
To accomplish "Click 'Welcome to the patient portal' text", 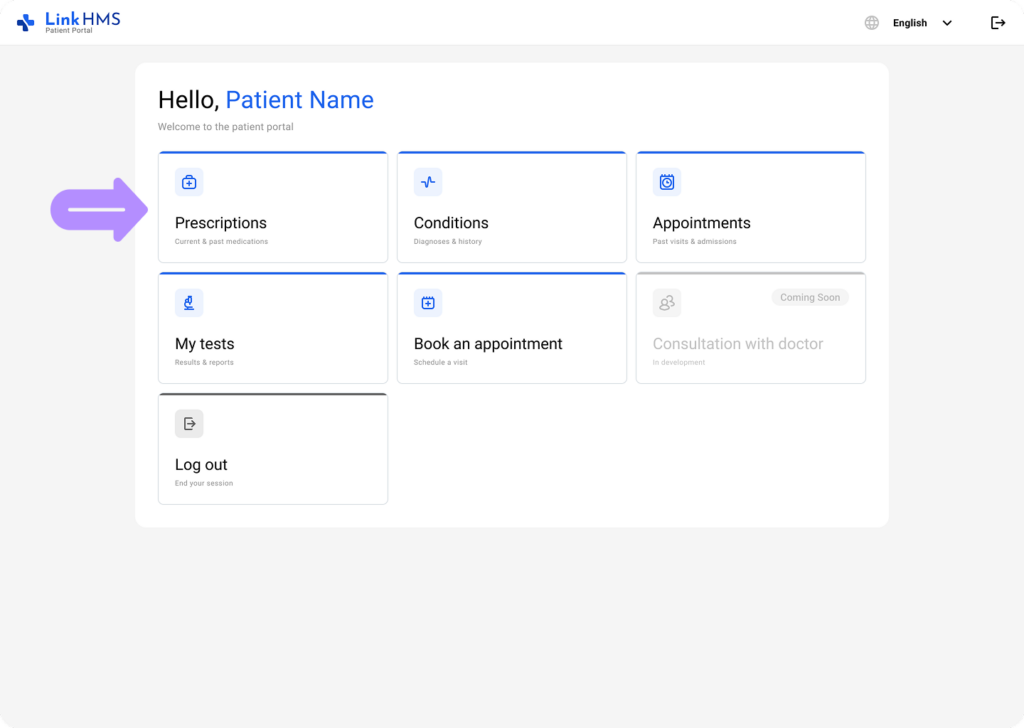I will pos(225,127).
